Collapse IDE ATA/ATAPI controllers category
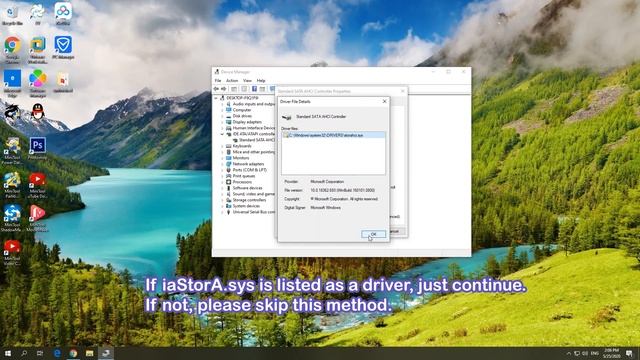The width and height of the screenshot is (640, 360). pos(222,134)
